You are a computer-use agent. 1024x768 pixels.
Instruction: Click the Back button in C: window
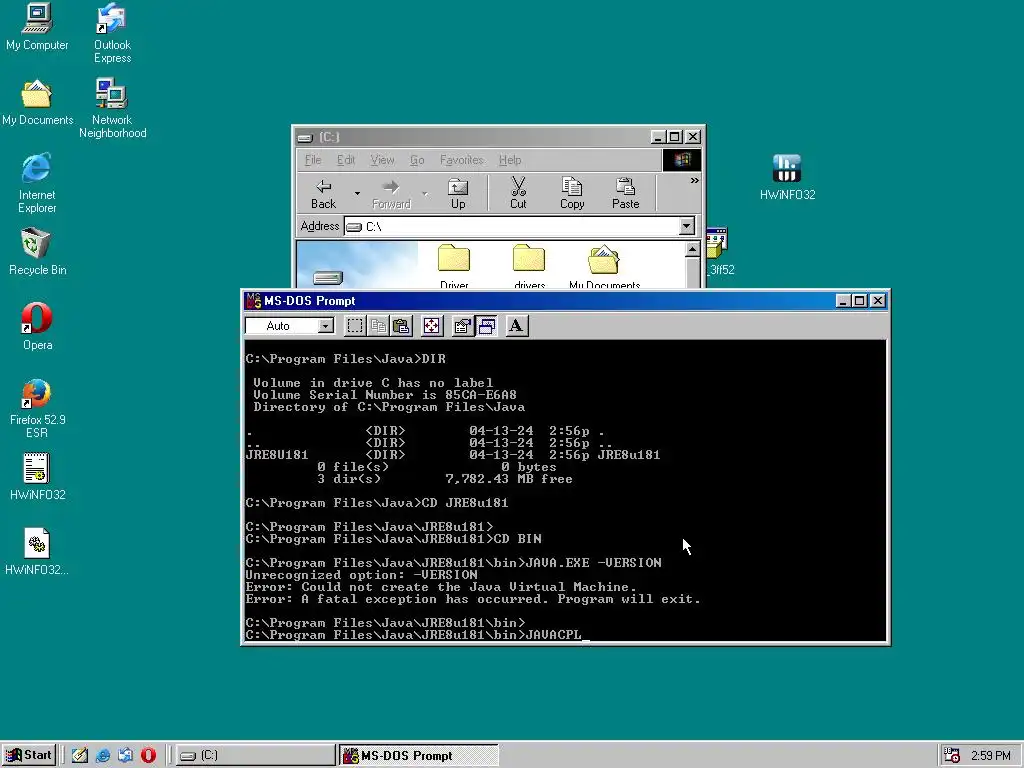[323, 193]
